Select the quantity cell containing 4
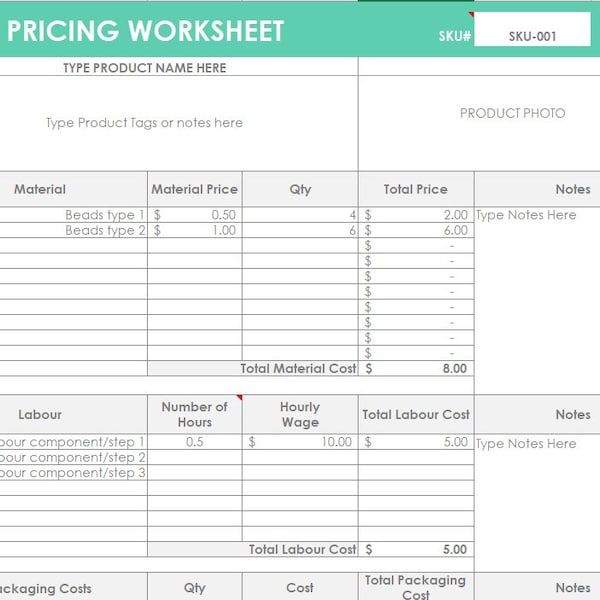Image resolution: width=600 pixels, height=600 pixels. click(x=300, y=215)
